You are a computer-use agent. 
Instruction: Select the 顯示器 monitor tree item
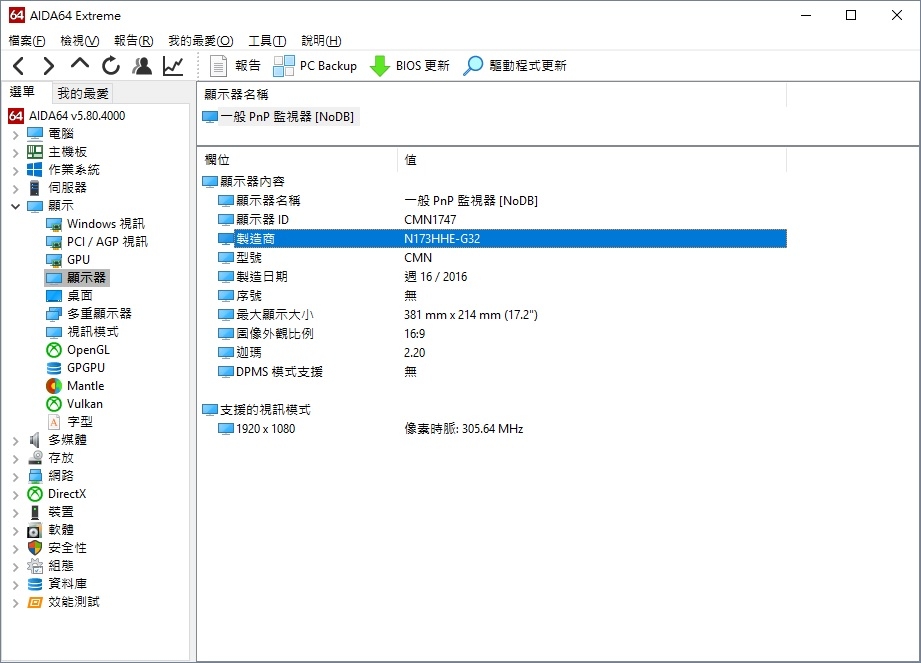(77, 278)
